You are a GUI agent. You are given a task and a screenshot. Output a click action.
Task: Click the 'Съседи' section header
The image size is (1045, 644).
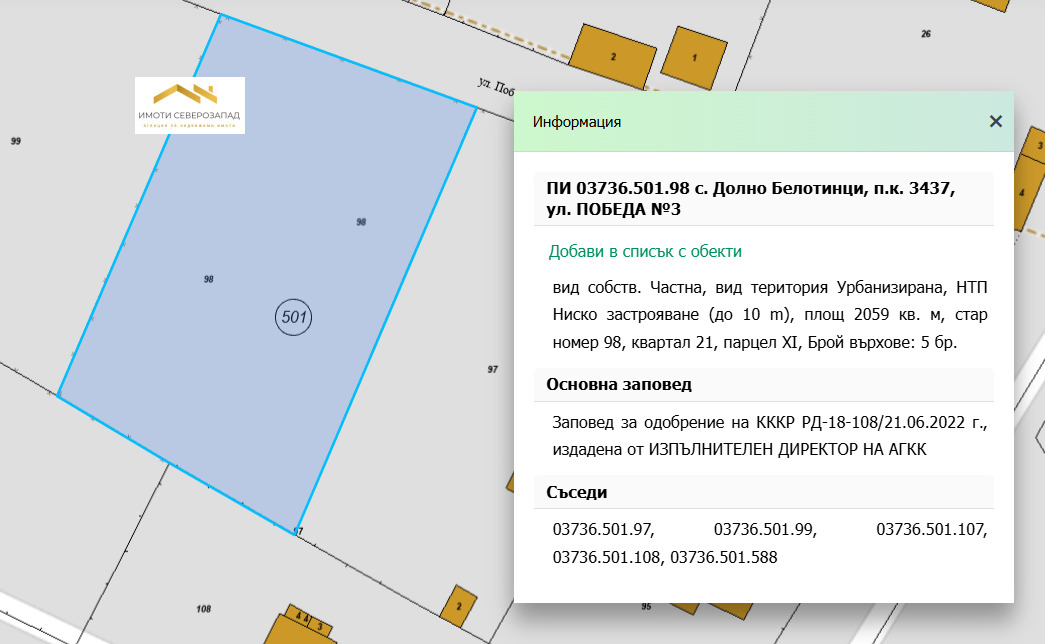(577, 492)
